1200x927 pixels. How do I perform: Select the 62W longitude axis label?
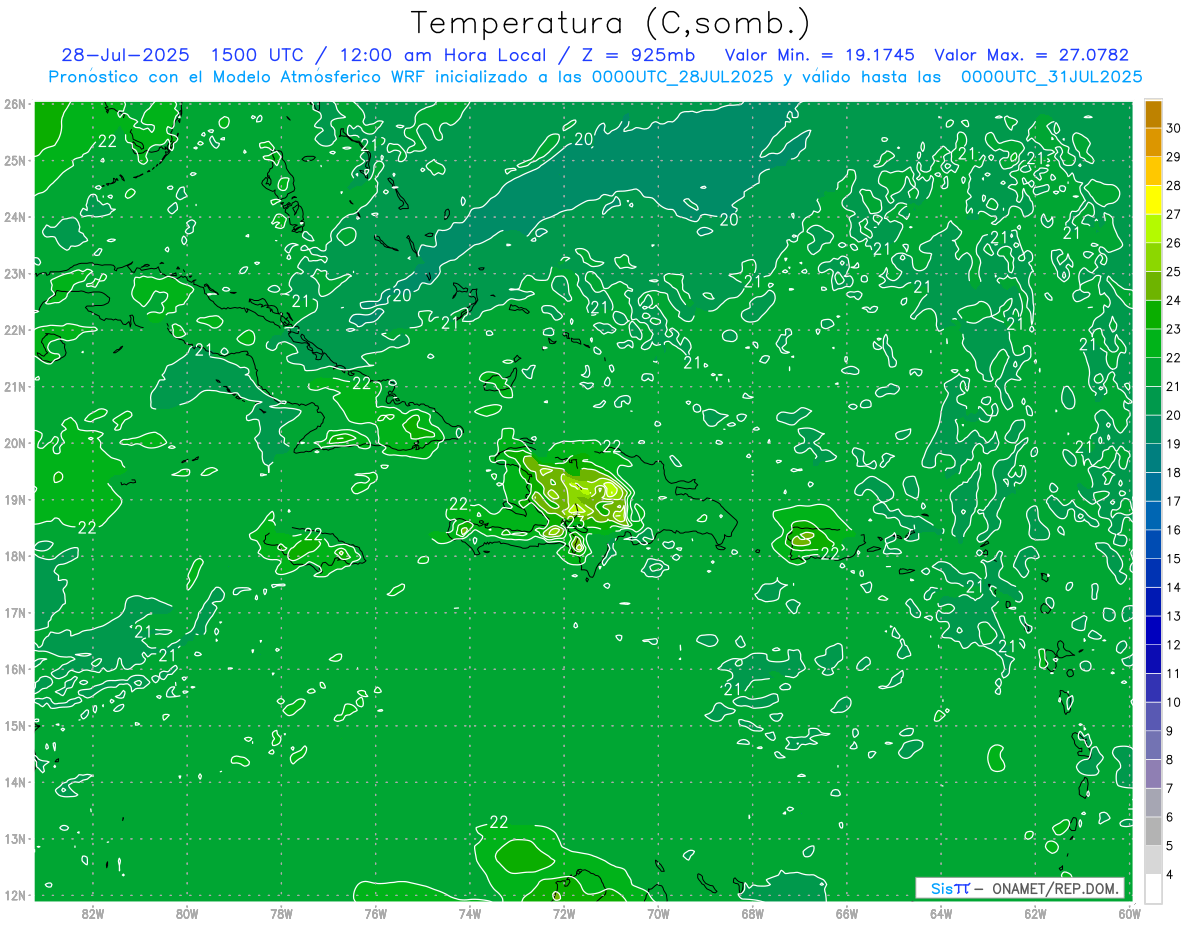[x=1035, y=912]
